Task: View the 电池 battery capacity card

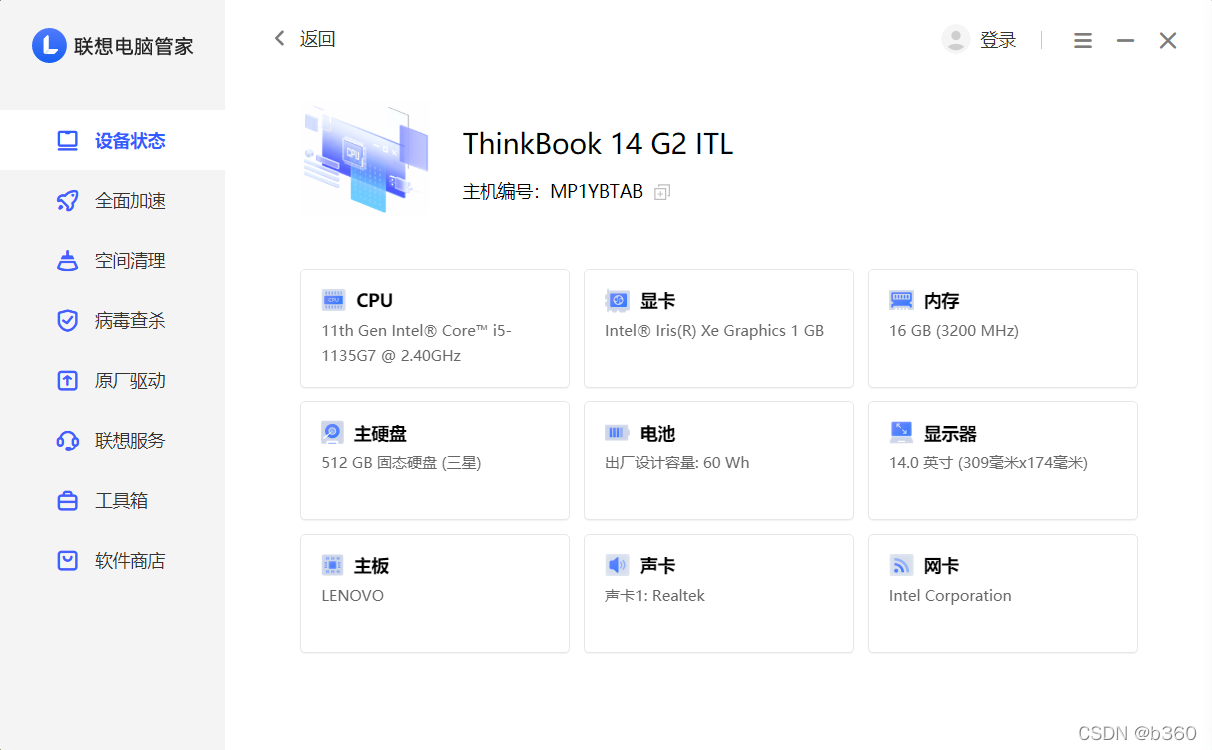Action: (x=718, y=460)
